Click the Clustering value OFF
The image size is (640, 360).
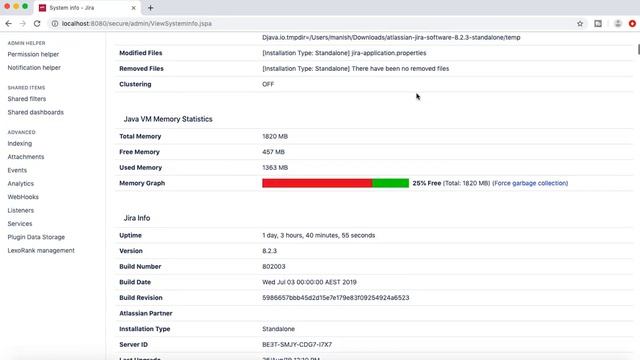click(x=268, y=84)
